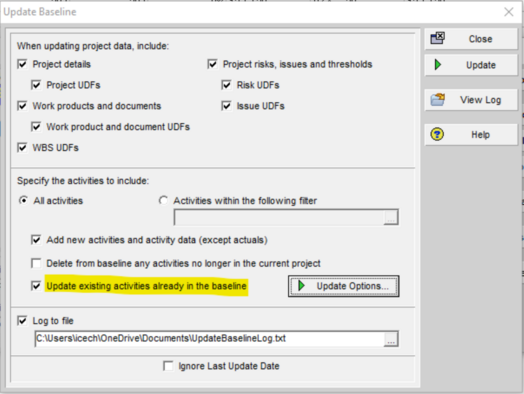Click the Update Options button

point(344,286)
